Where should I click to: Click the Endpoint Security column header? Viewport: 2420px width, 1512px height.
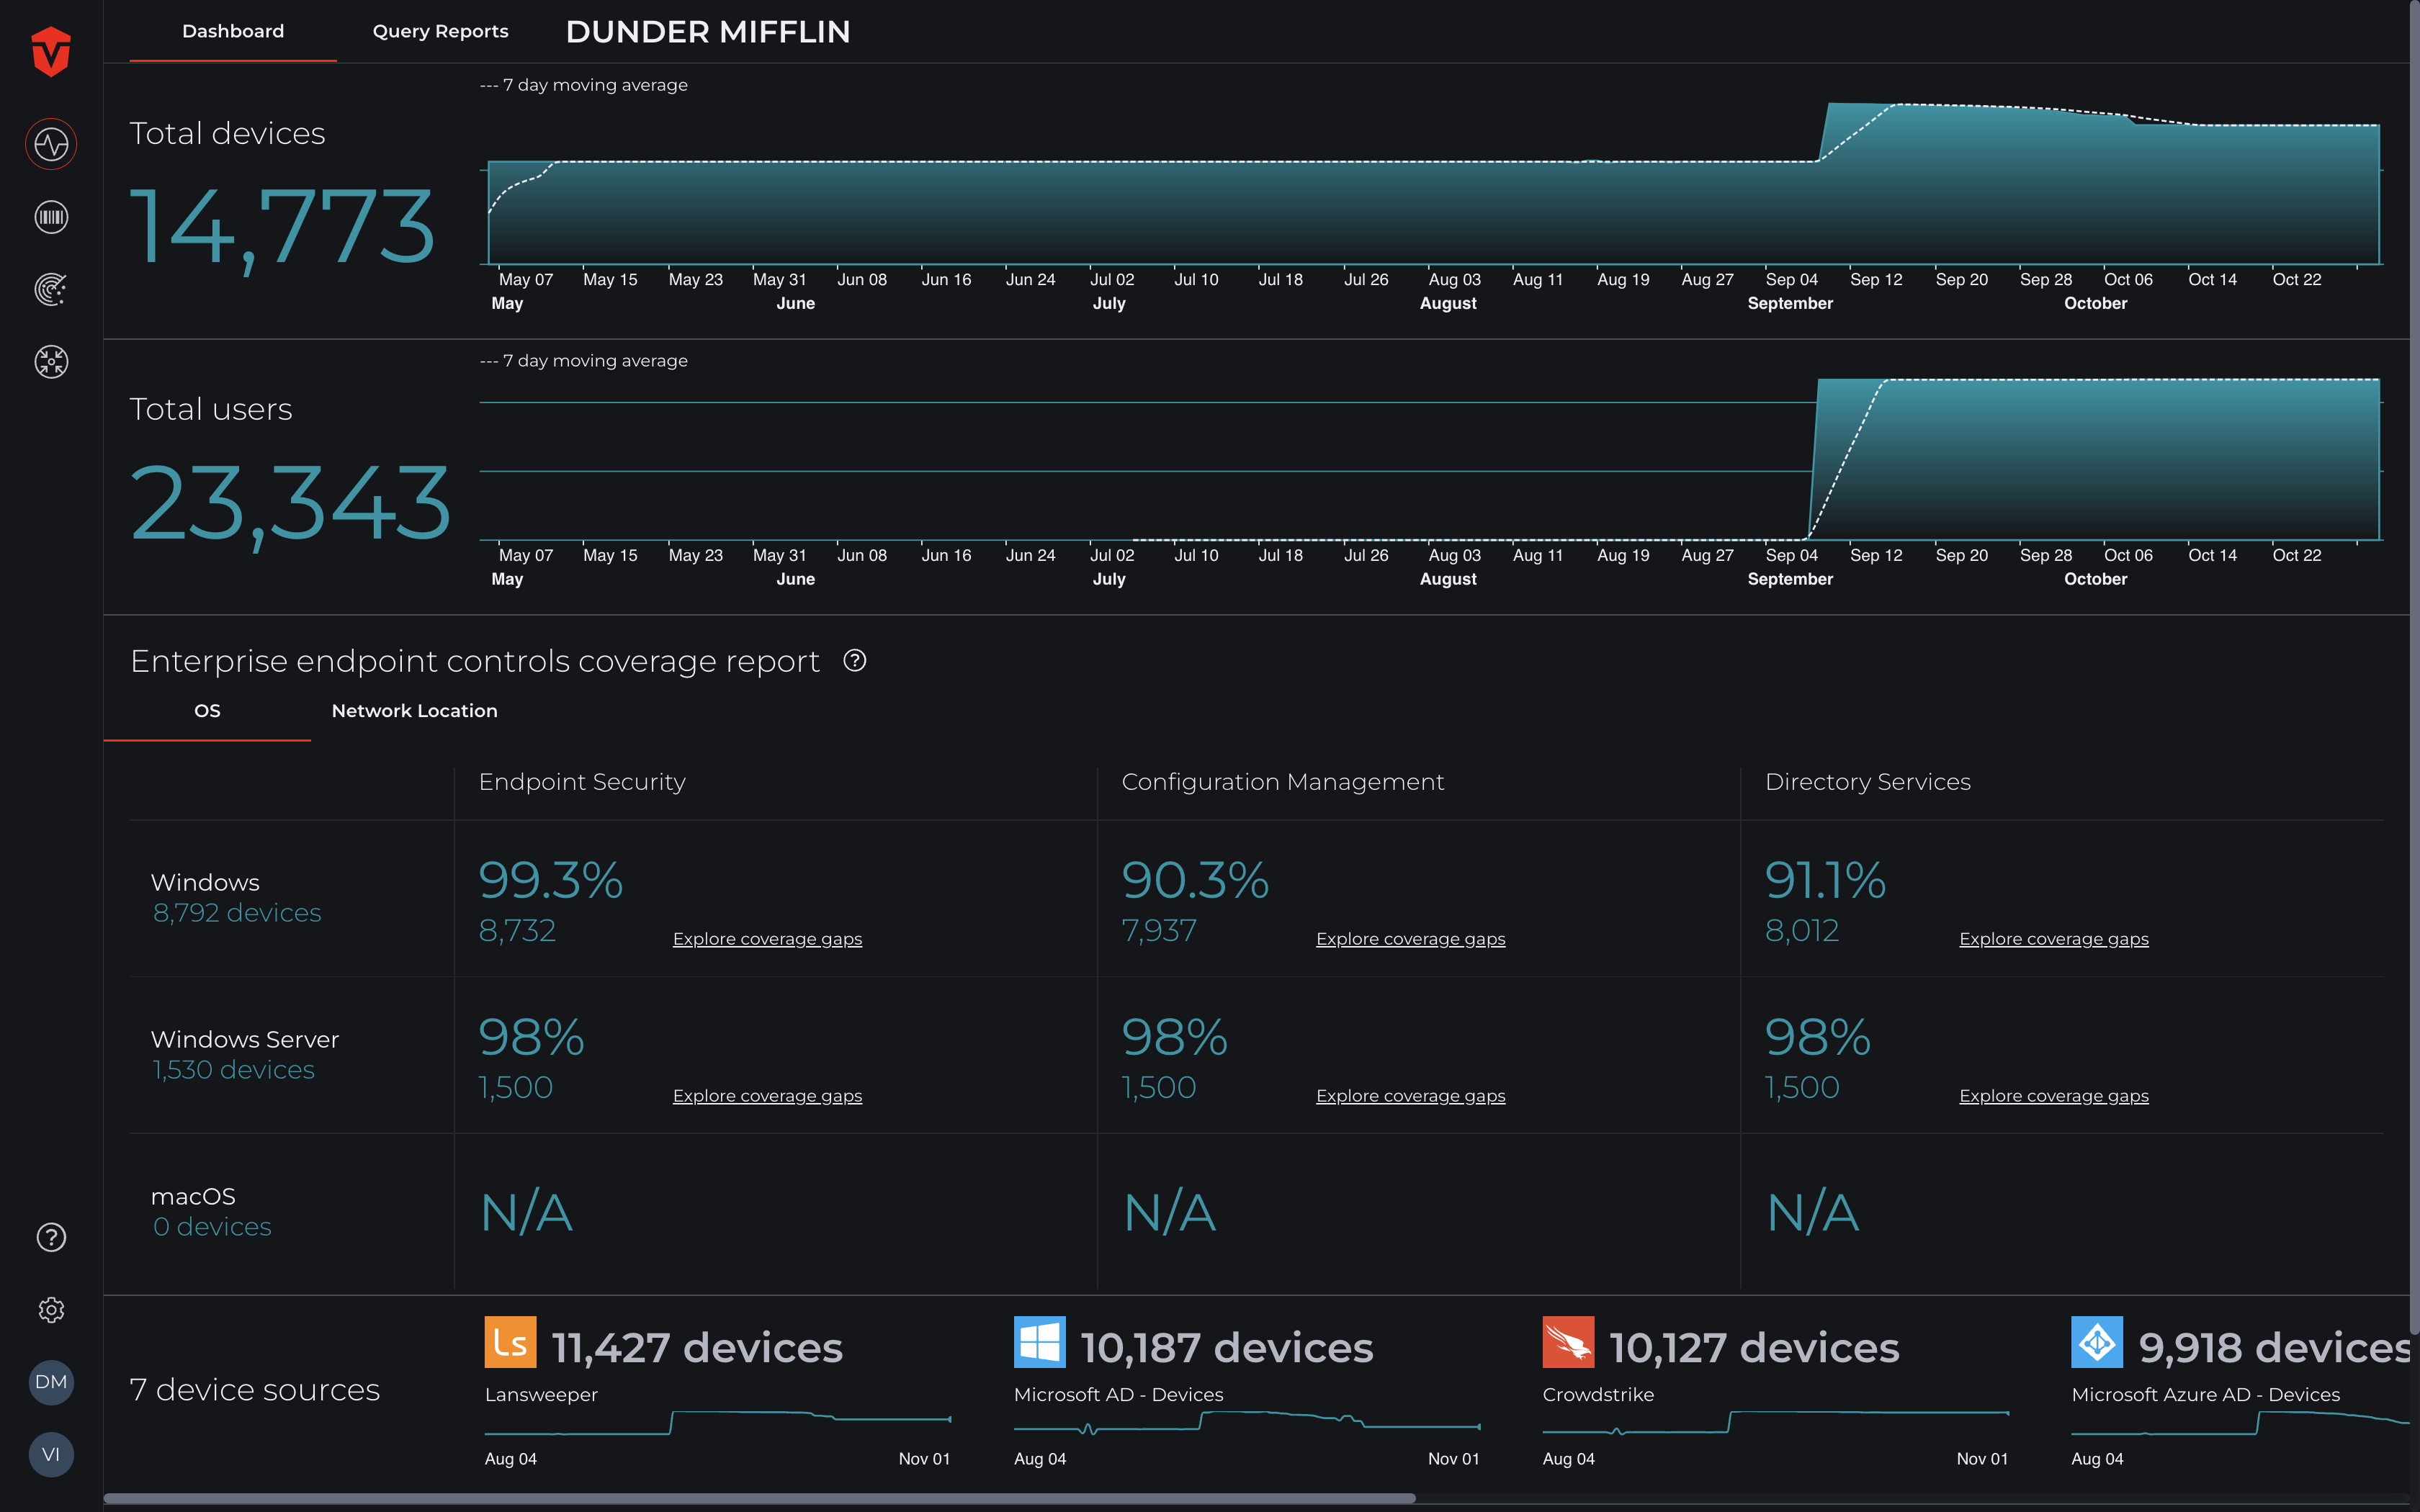click(582, 782)
